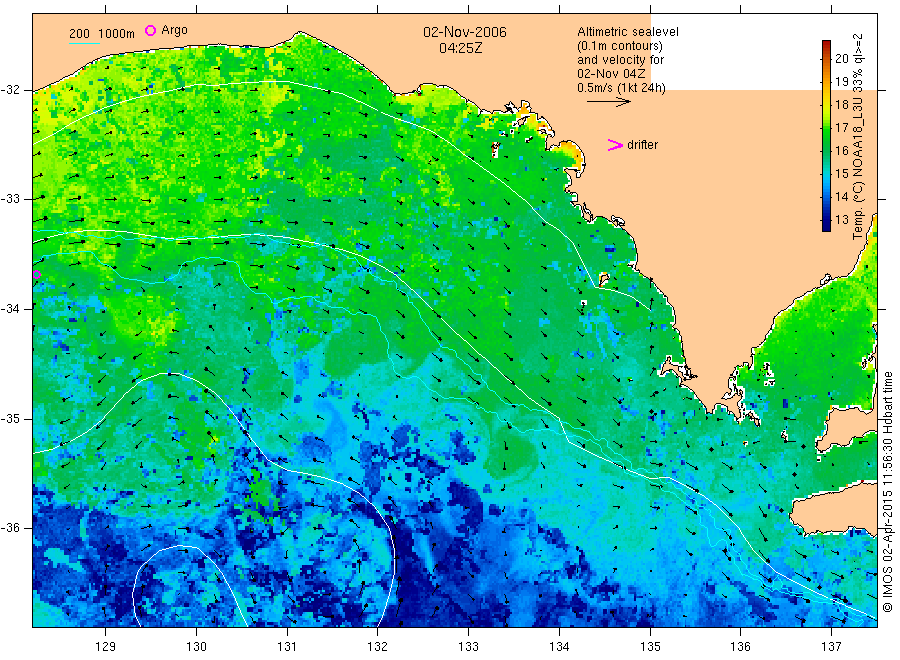Click the longitude label 135
Screen dimensions: 900x660
(650, 647)
